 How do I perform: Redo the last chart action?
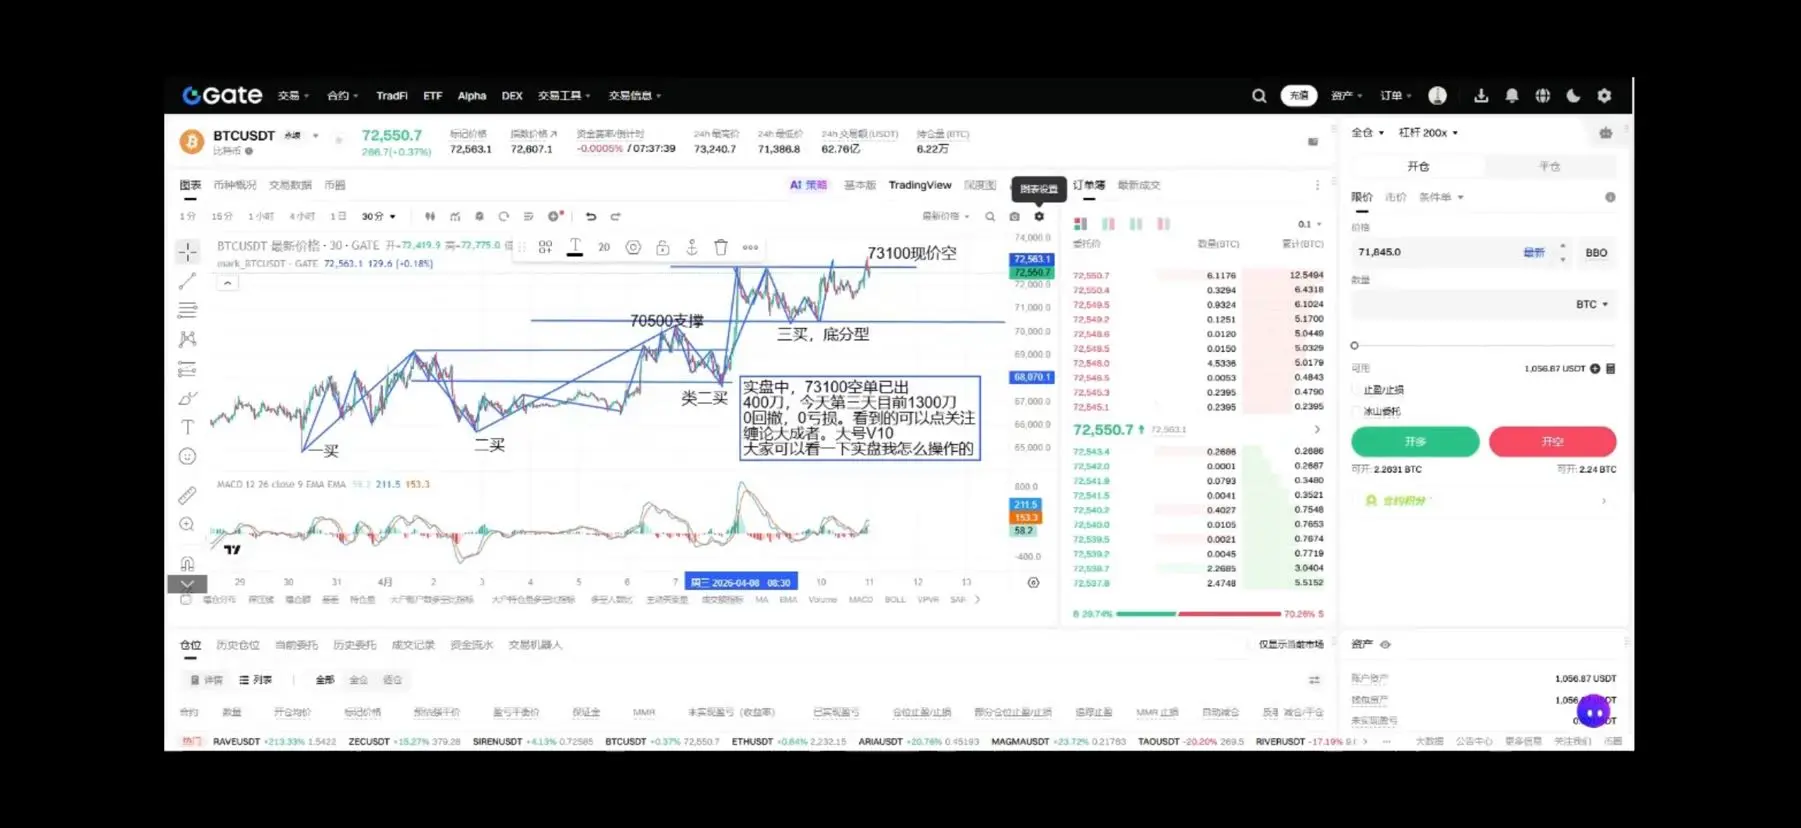(x=616, y=216)
